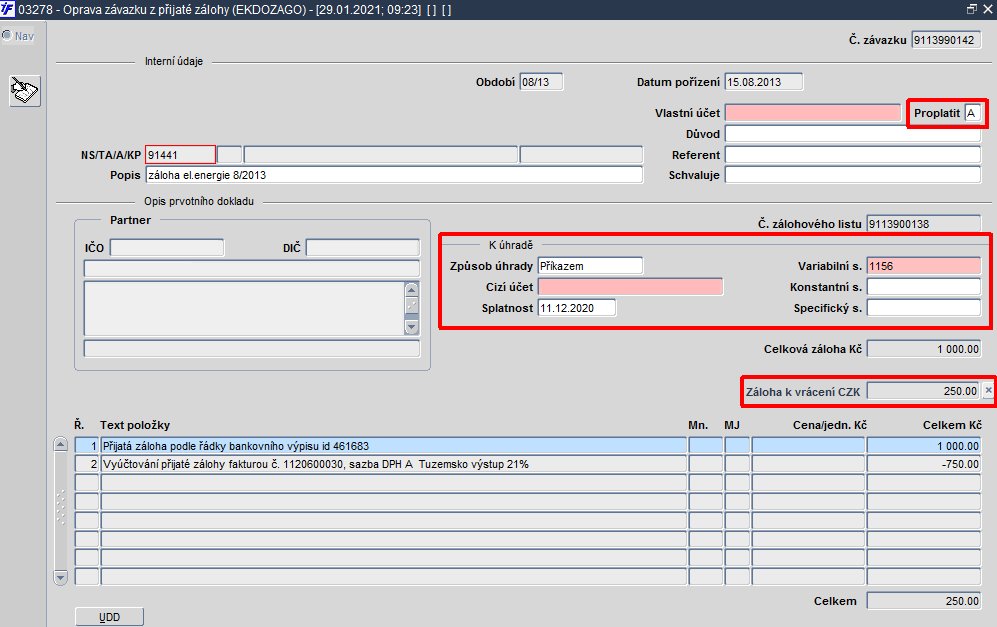The height and width of the screenshot is (627, 997).
Task: Click the application logo in title bar
Action: click(8, 10)
